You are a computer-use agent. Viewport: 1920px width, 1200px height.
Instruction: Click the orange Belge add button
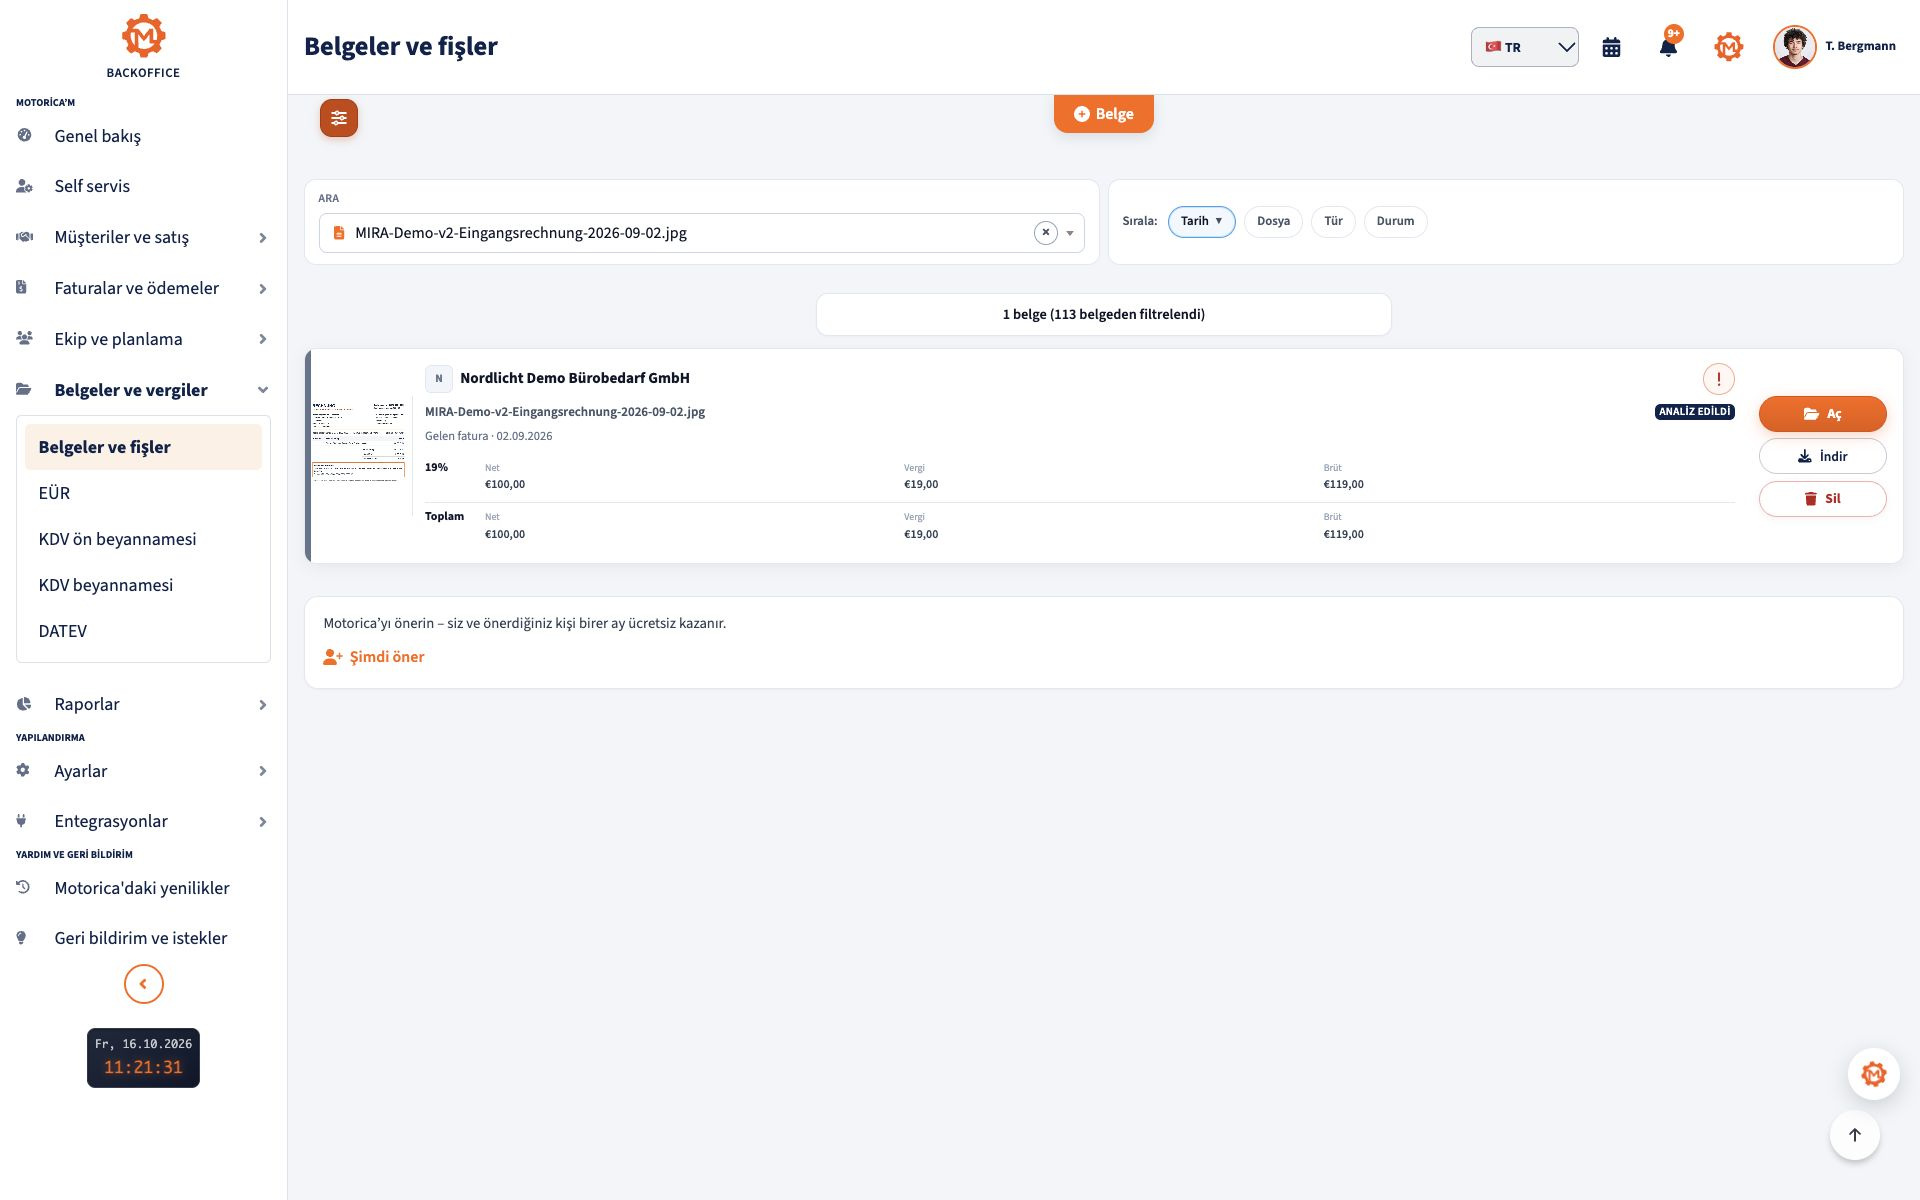1103,114
